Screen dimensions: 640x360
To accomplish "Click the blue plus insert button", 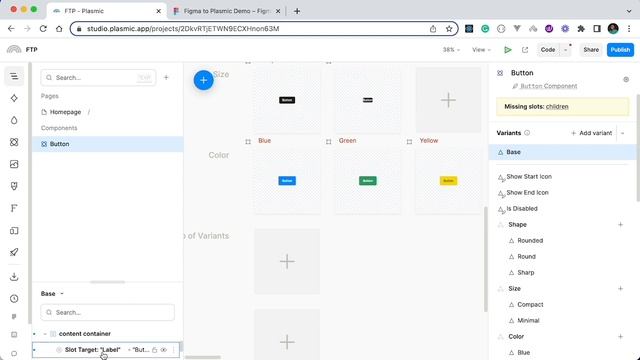I will (x=203, y=80).
